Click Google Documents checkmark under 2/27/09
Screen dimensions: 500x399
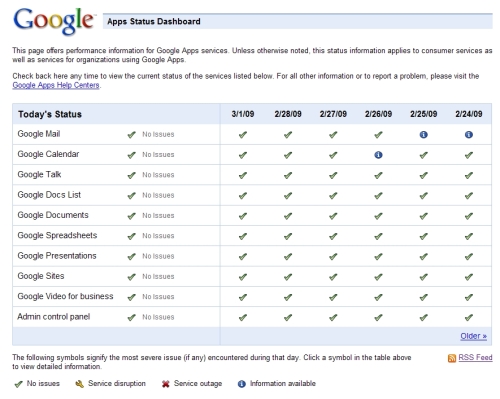click(x=333, y=216)
